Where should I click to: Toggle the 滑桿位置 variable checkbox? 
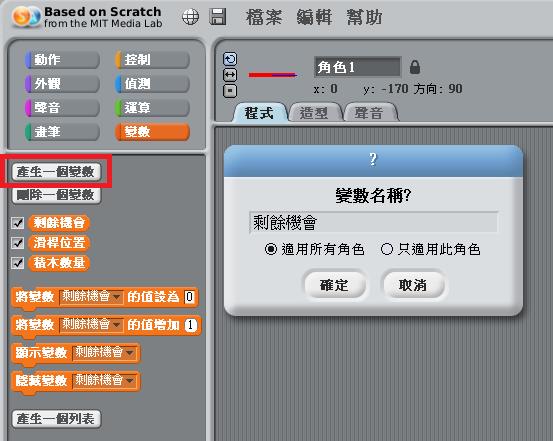[18, 243]
